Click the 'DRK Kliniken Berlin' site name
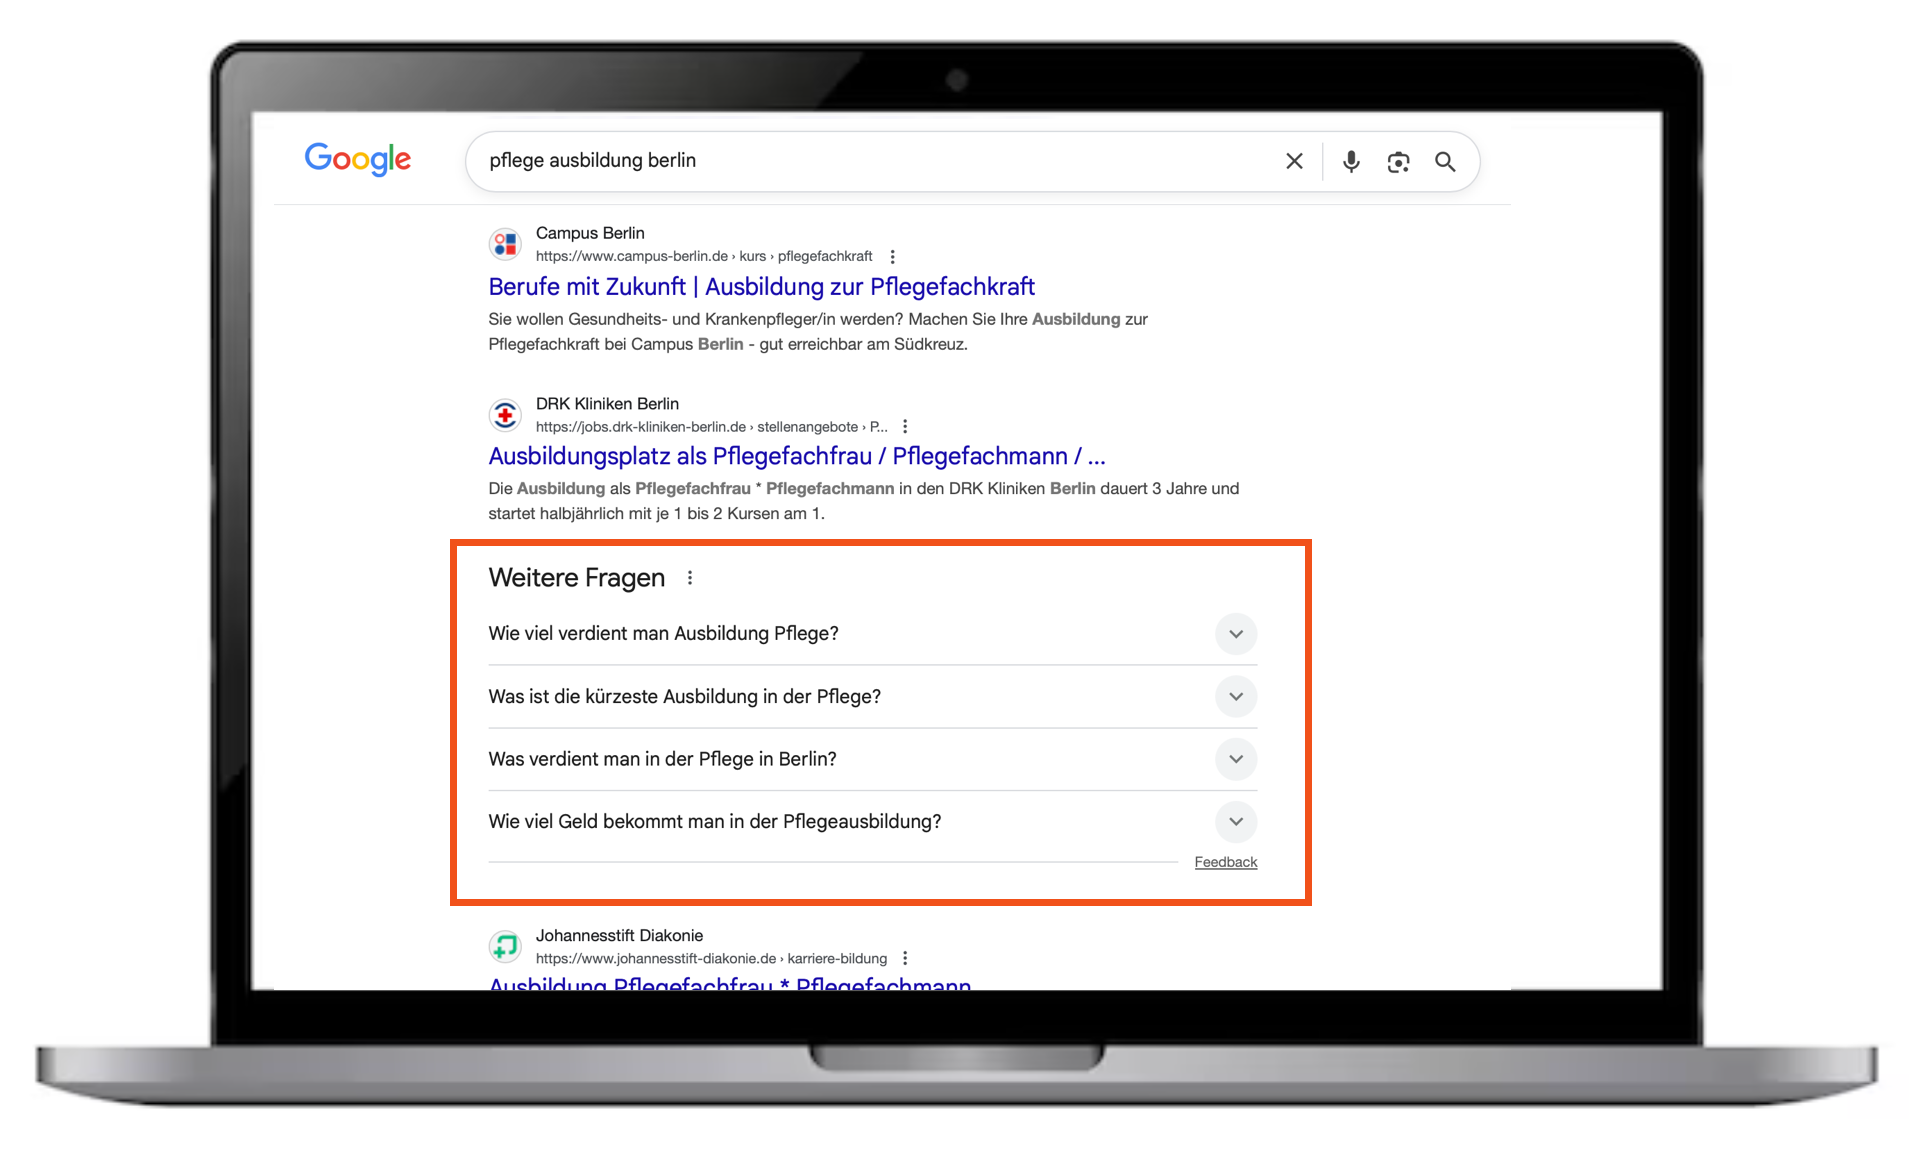This screenshot has width=1910, height=1152. pyautogui.click(x=607, y=404)
